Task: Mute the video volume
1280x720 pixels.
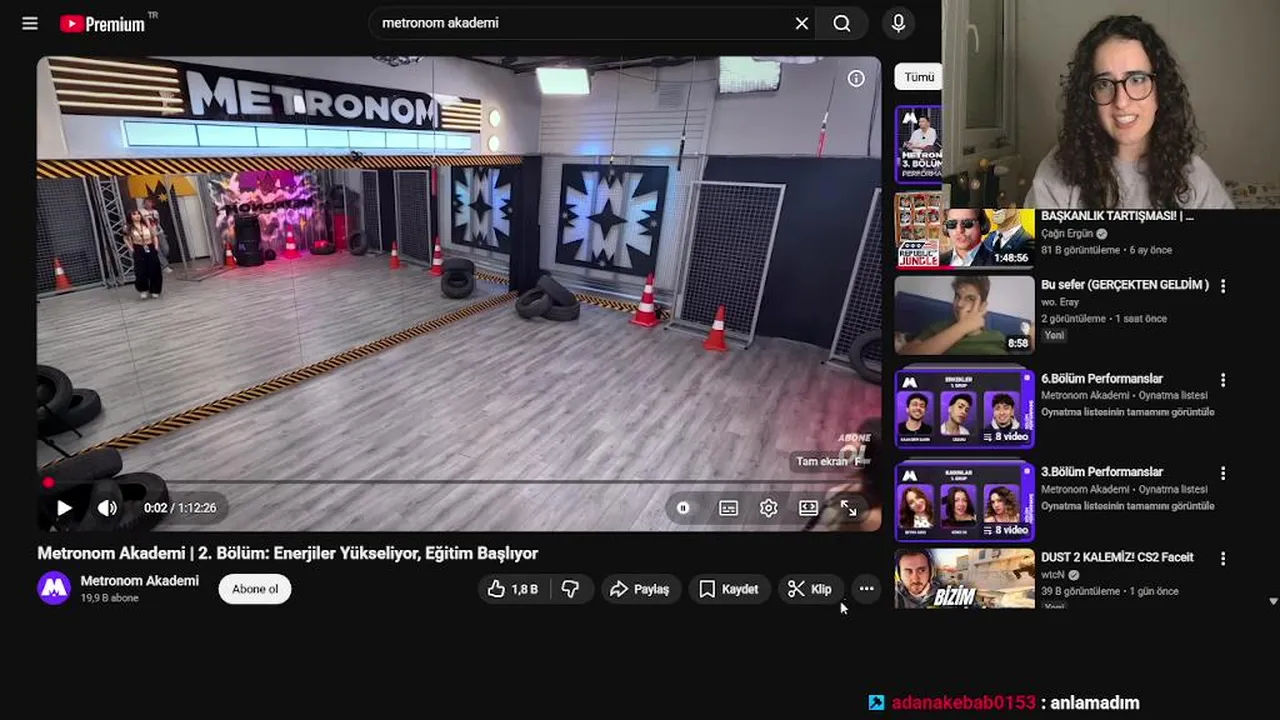Action: coord(107,508)
